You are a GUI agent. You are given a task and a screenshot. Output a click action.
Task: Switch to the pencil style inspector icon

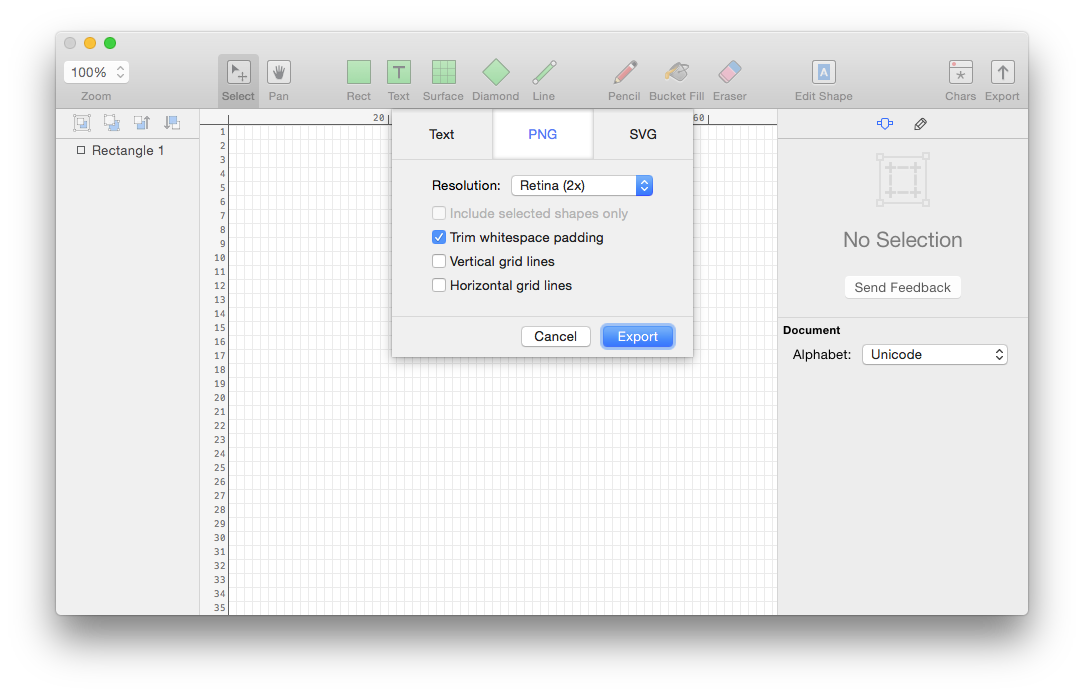[x=920, y=124]
